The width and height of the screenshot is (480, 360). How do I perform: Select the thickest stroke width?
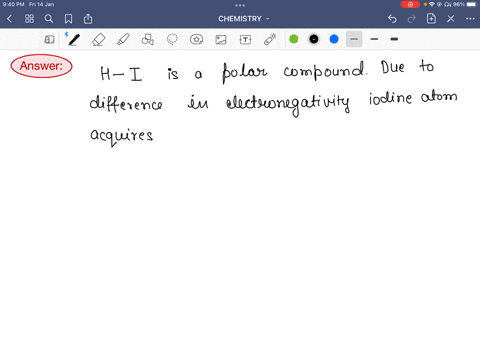[x=394, y=39]
